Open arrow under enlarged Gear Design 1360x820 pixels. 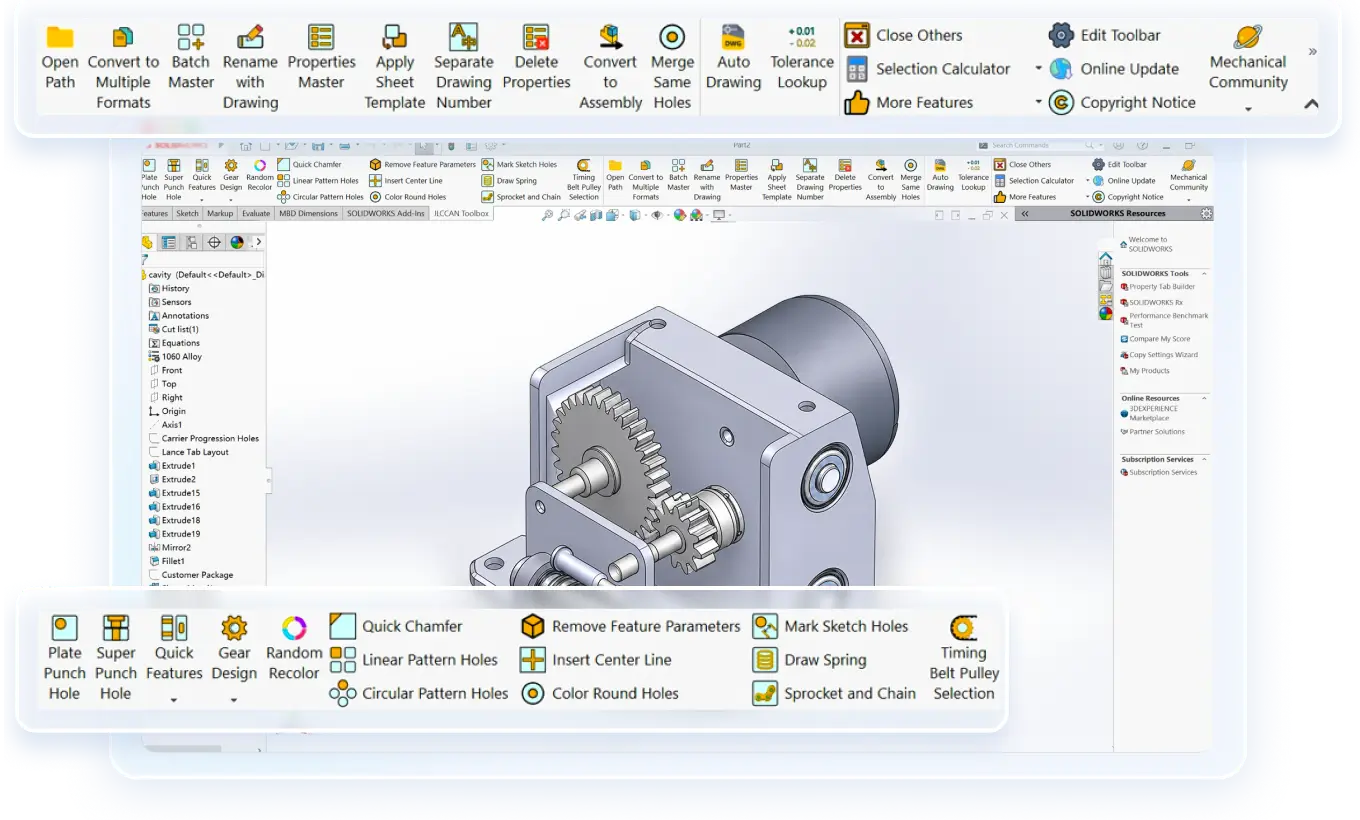(x=234, y=700)
